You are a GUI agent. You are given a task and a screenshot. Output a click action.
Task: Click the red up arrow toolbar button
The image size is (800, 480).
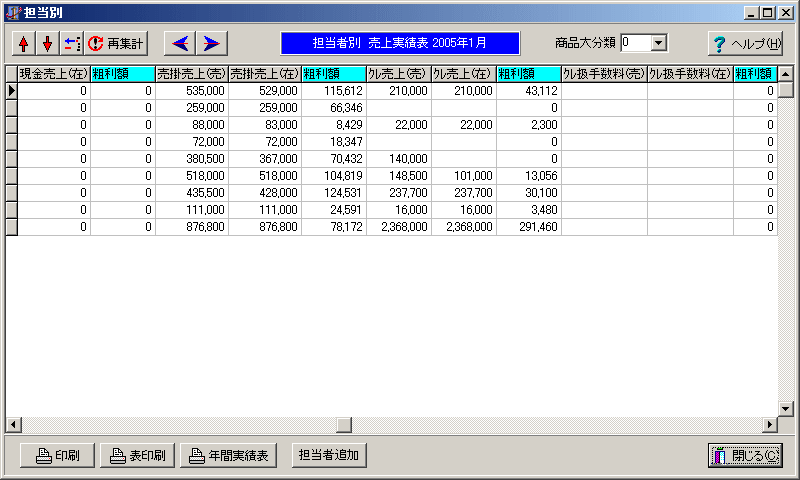click(23, 43)
